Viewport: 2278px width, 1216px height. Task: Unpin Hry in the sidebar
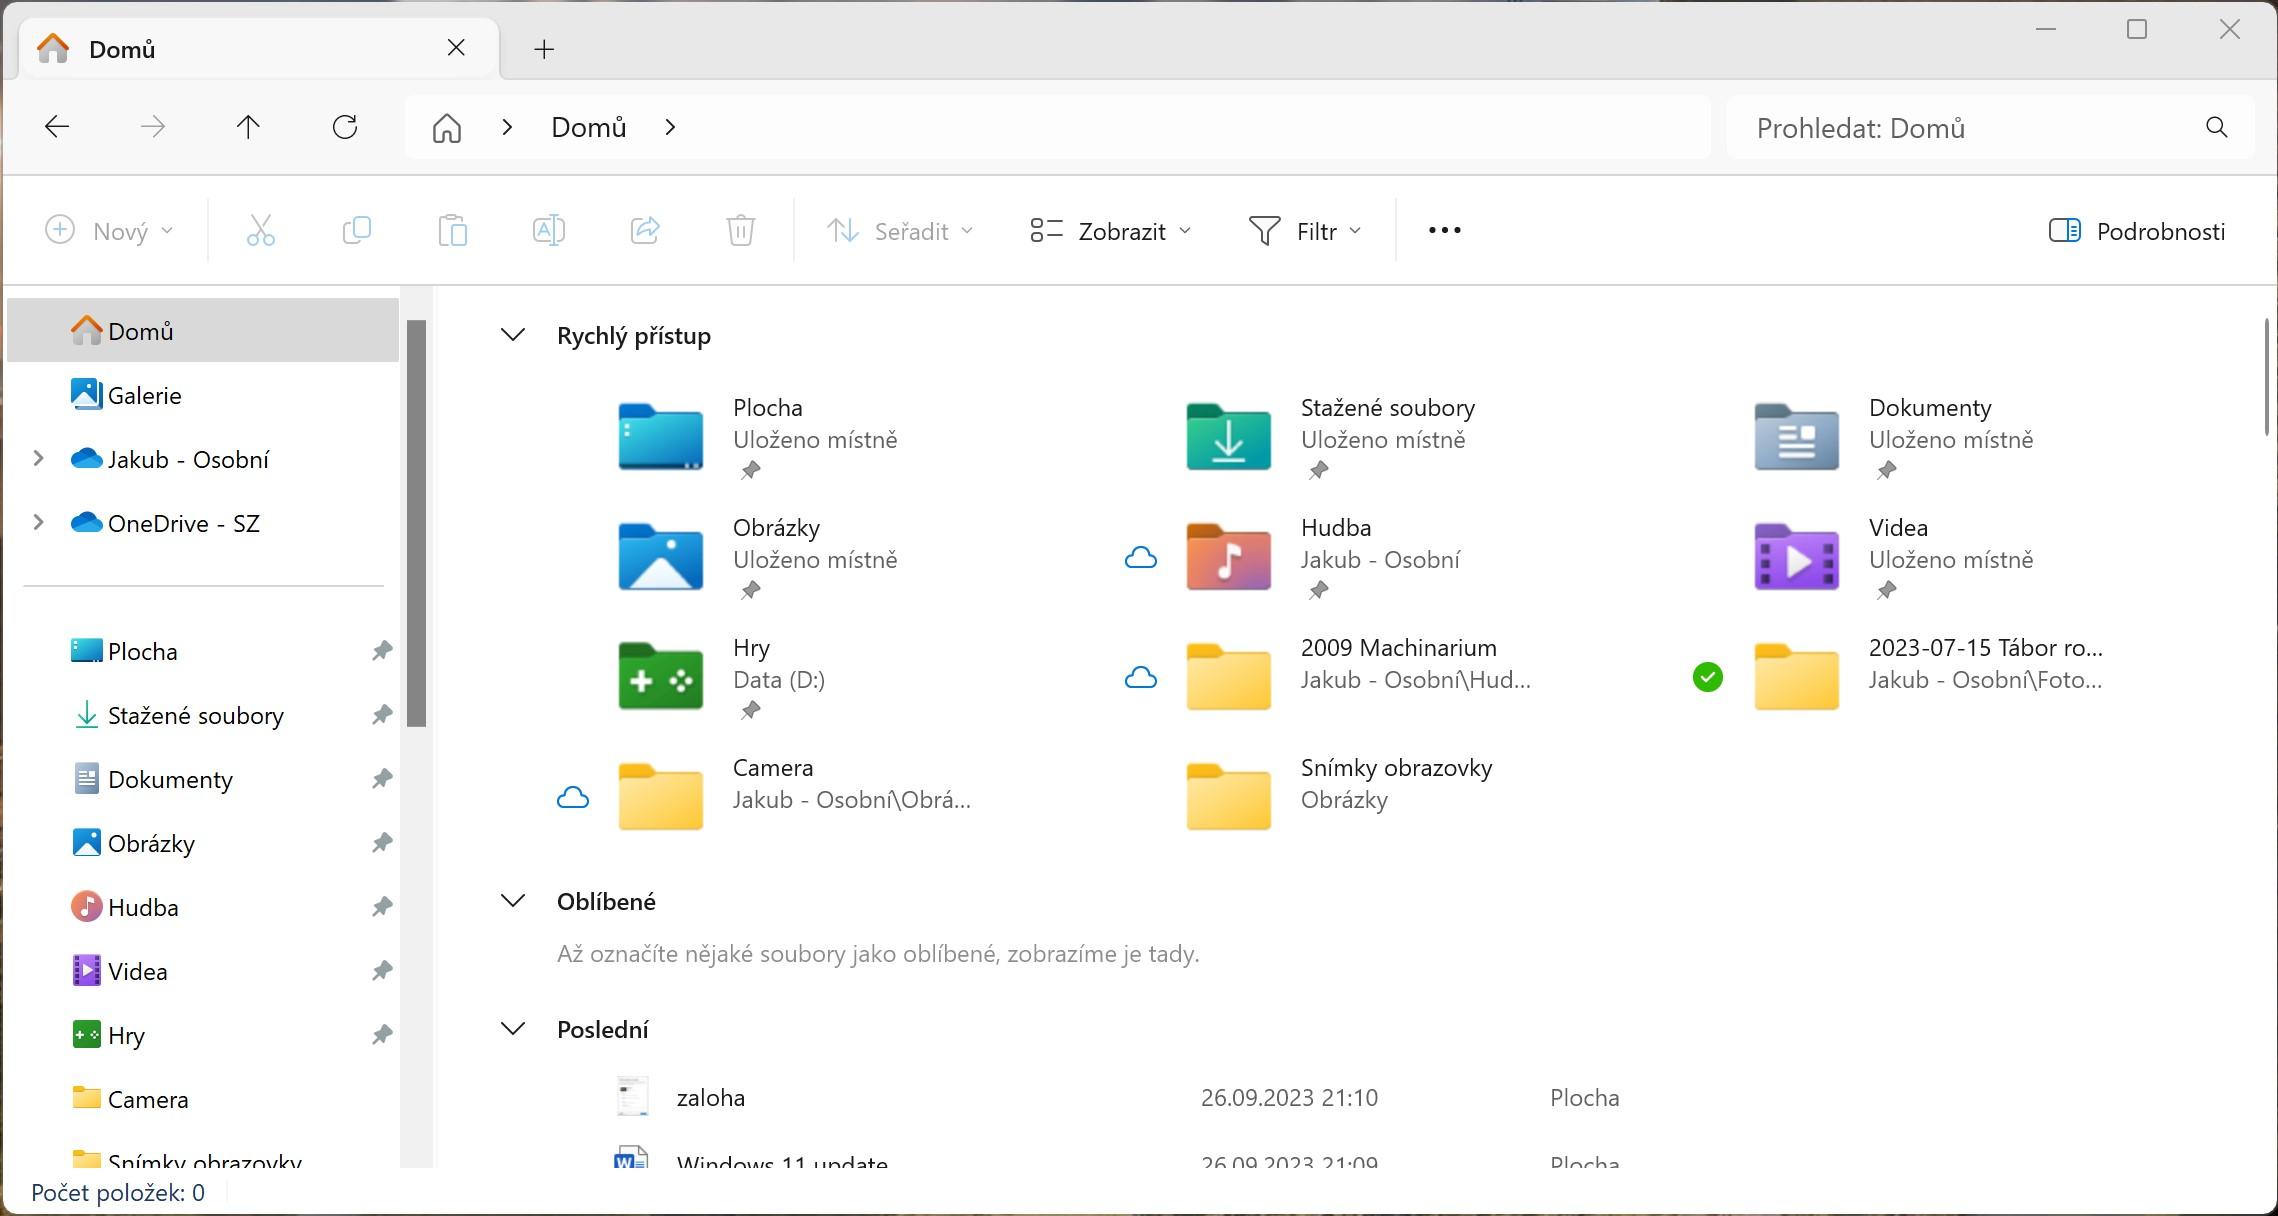point(382,1035)
